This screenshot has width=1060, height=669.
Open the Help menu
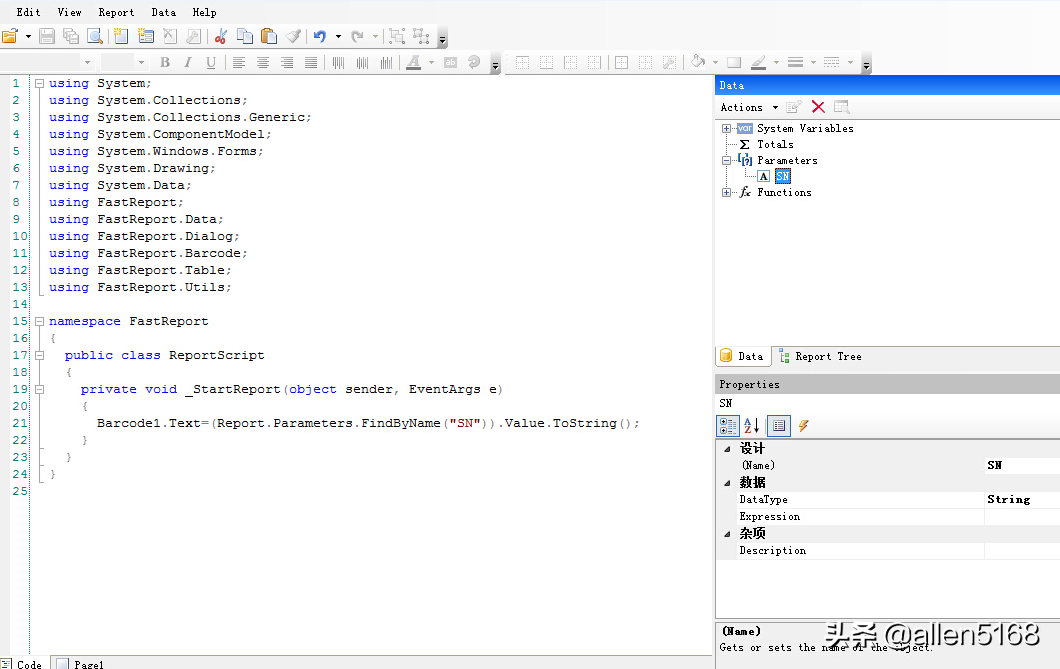(204, 12)
